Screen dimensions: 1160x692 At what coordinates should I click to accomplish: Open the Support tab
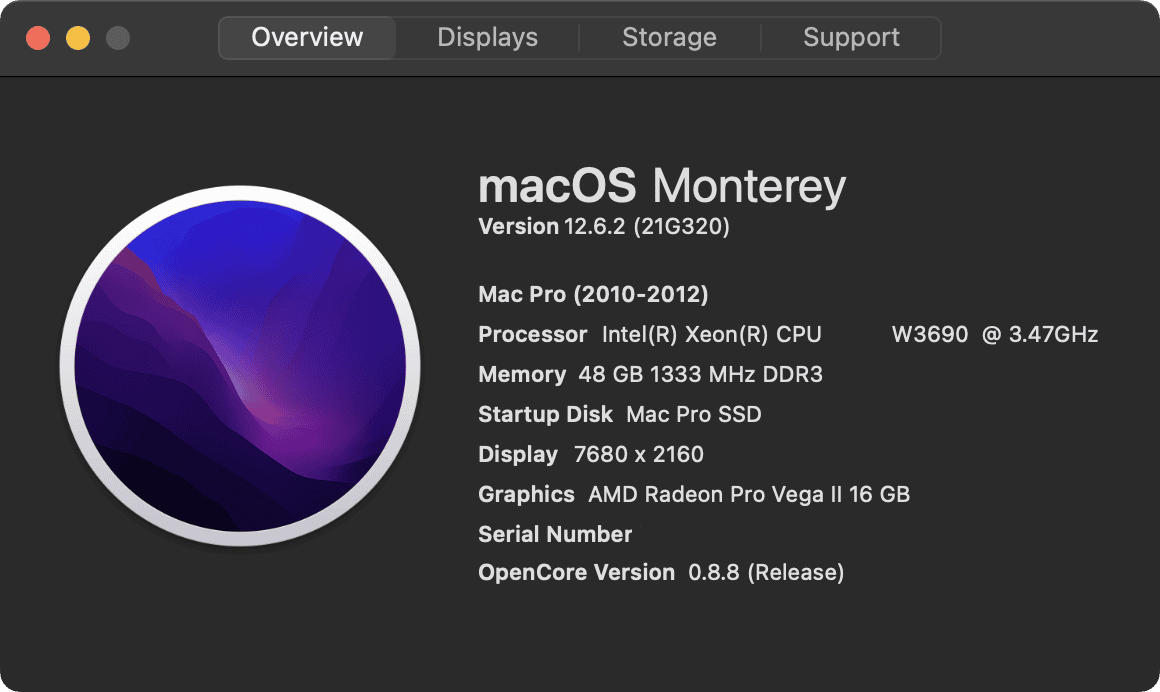tap(851, 38)
